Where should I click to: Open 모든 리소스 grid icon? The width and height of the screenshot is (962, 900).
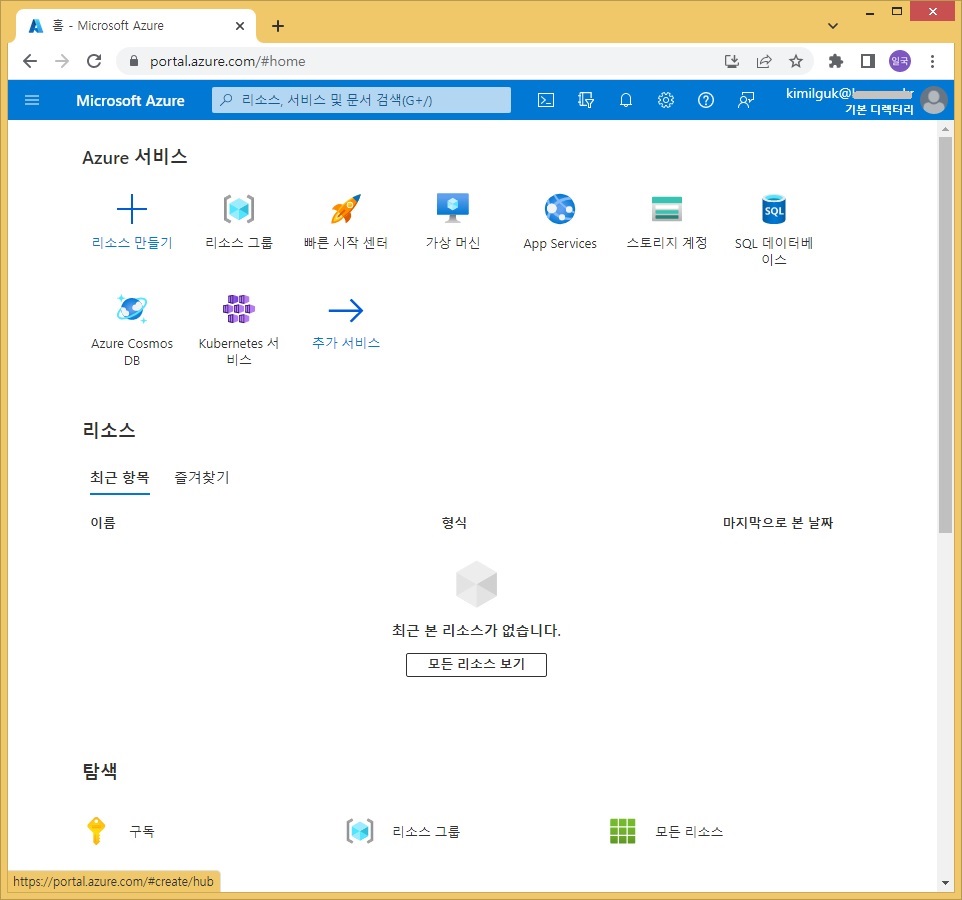(622, 831)
